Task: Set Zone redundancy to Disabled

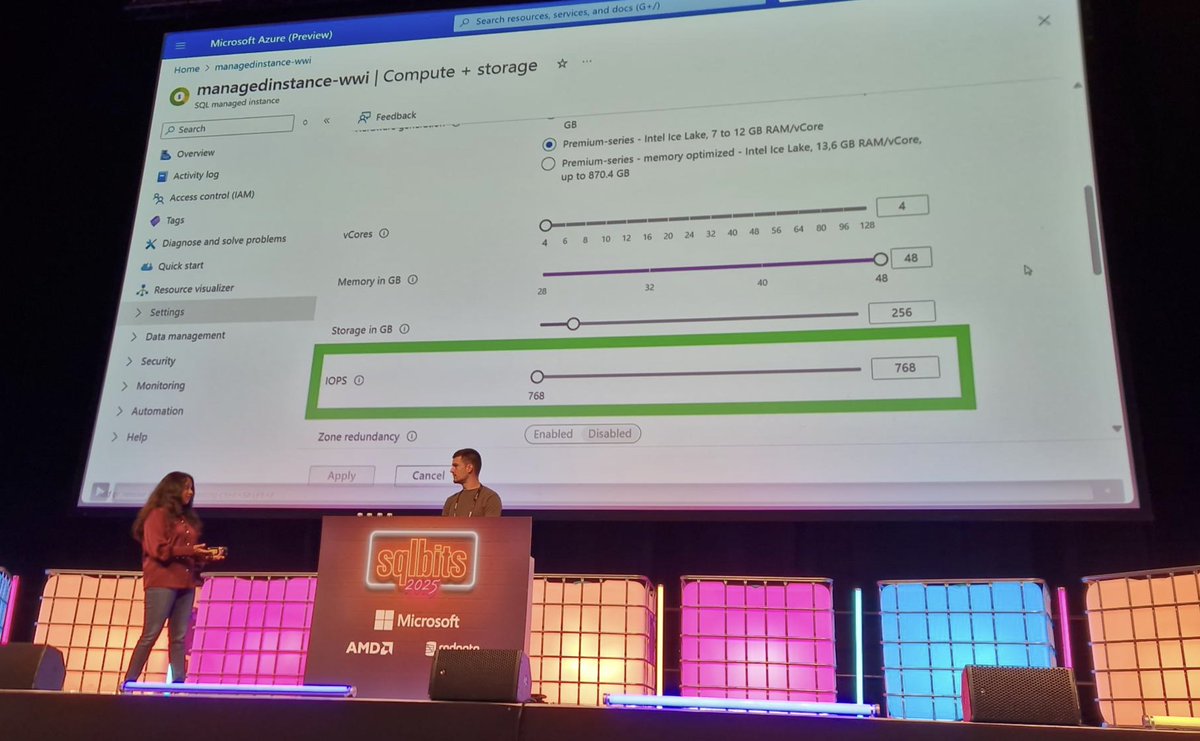Action: point(610,434)
